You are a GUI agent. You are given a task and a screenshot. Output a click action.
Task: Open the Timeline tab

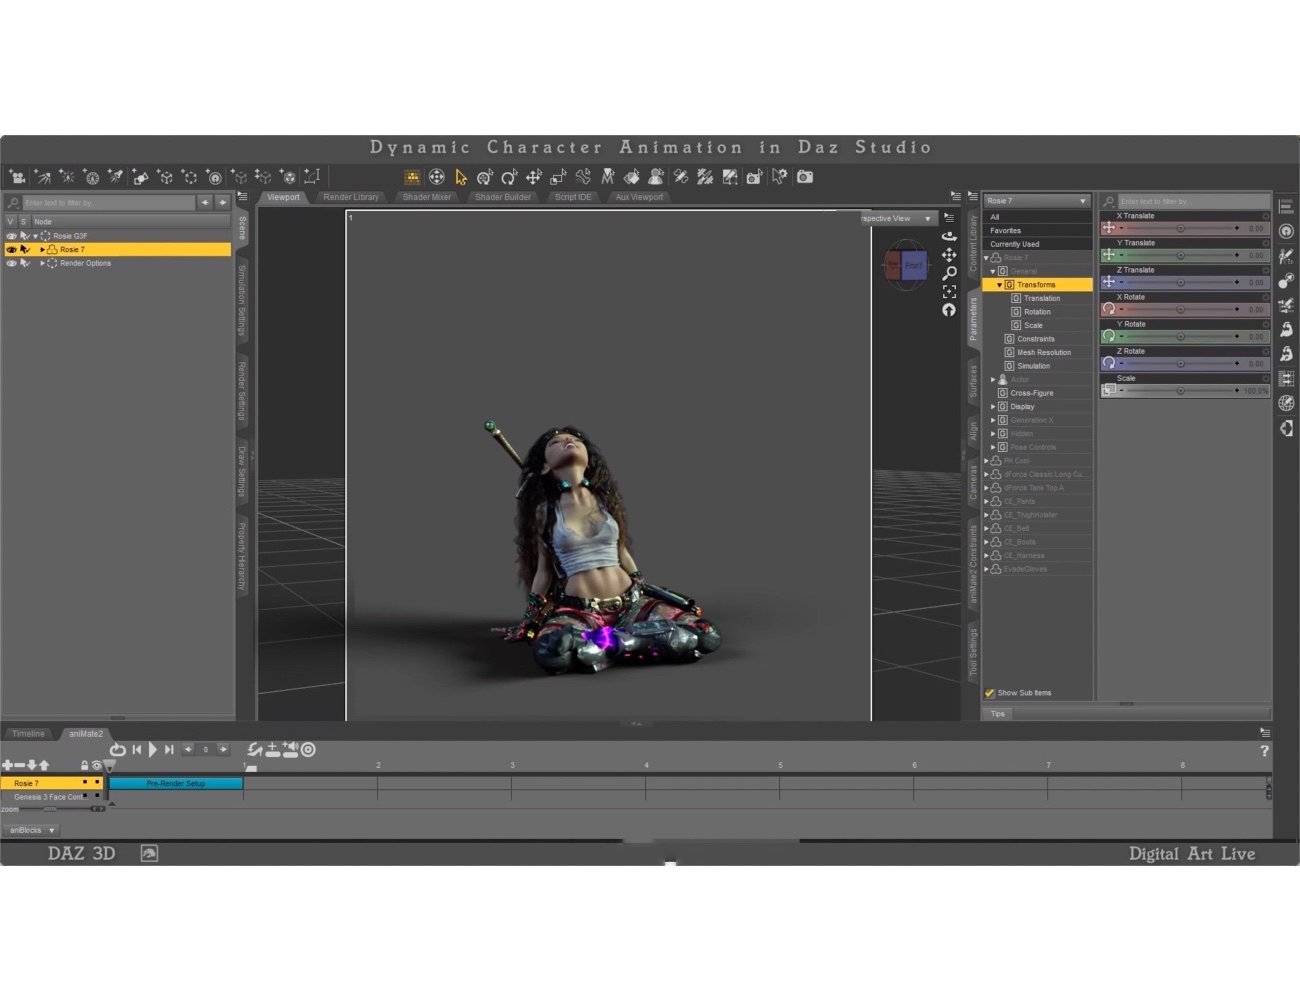click(x=28, y=733)
